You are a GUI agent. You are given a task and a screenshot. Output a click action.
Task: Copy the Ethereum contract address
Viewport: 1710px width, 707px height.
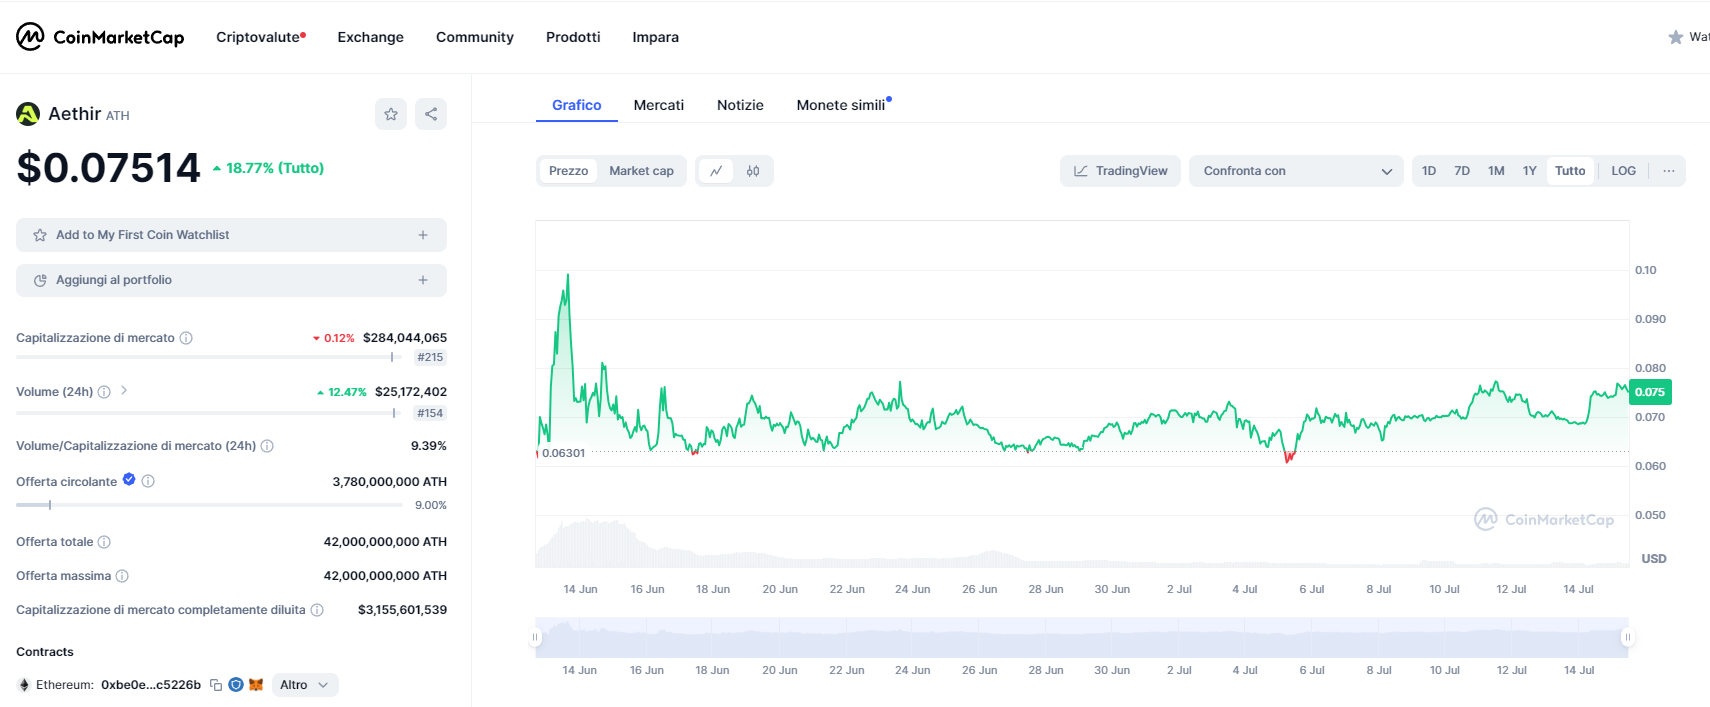(x=216, y=685)
